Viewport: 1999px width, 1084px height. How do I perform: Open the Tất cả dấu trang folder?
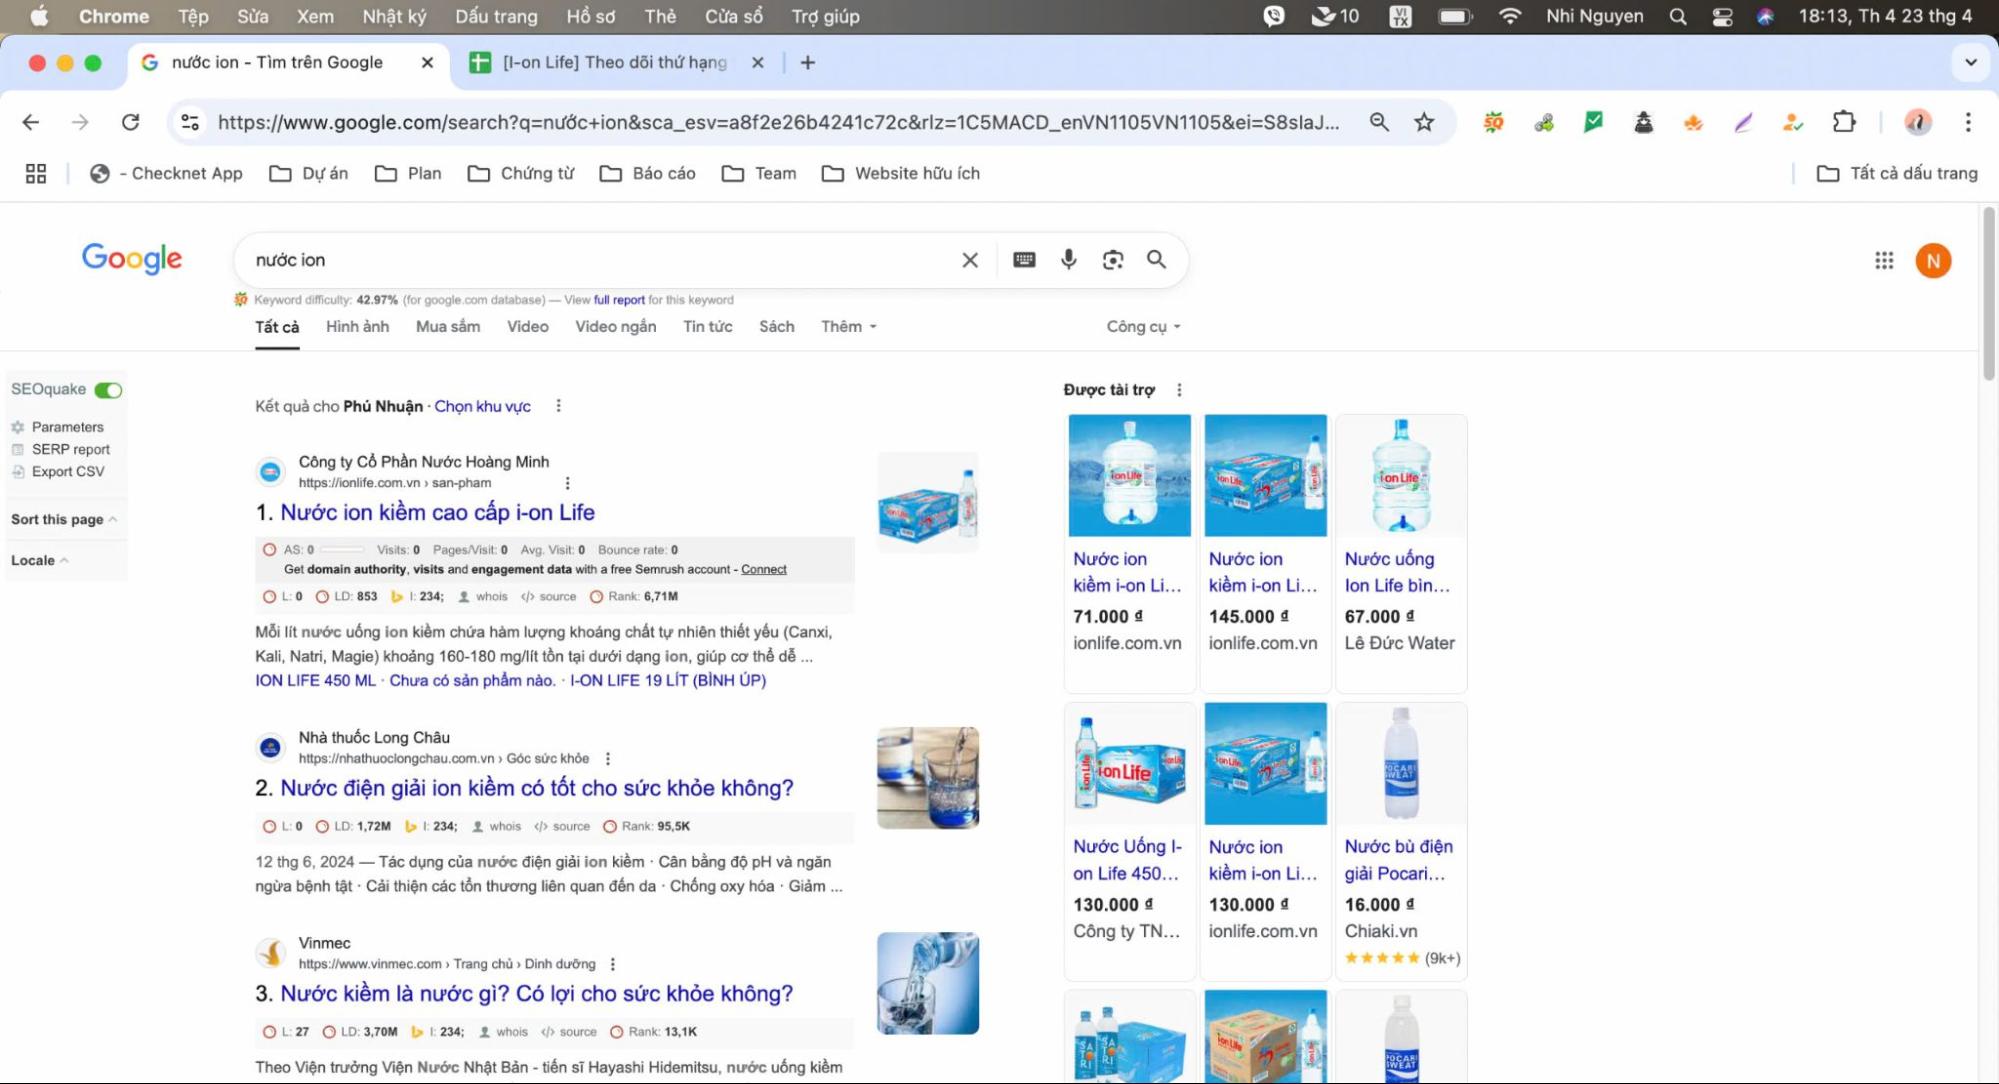1897,174
